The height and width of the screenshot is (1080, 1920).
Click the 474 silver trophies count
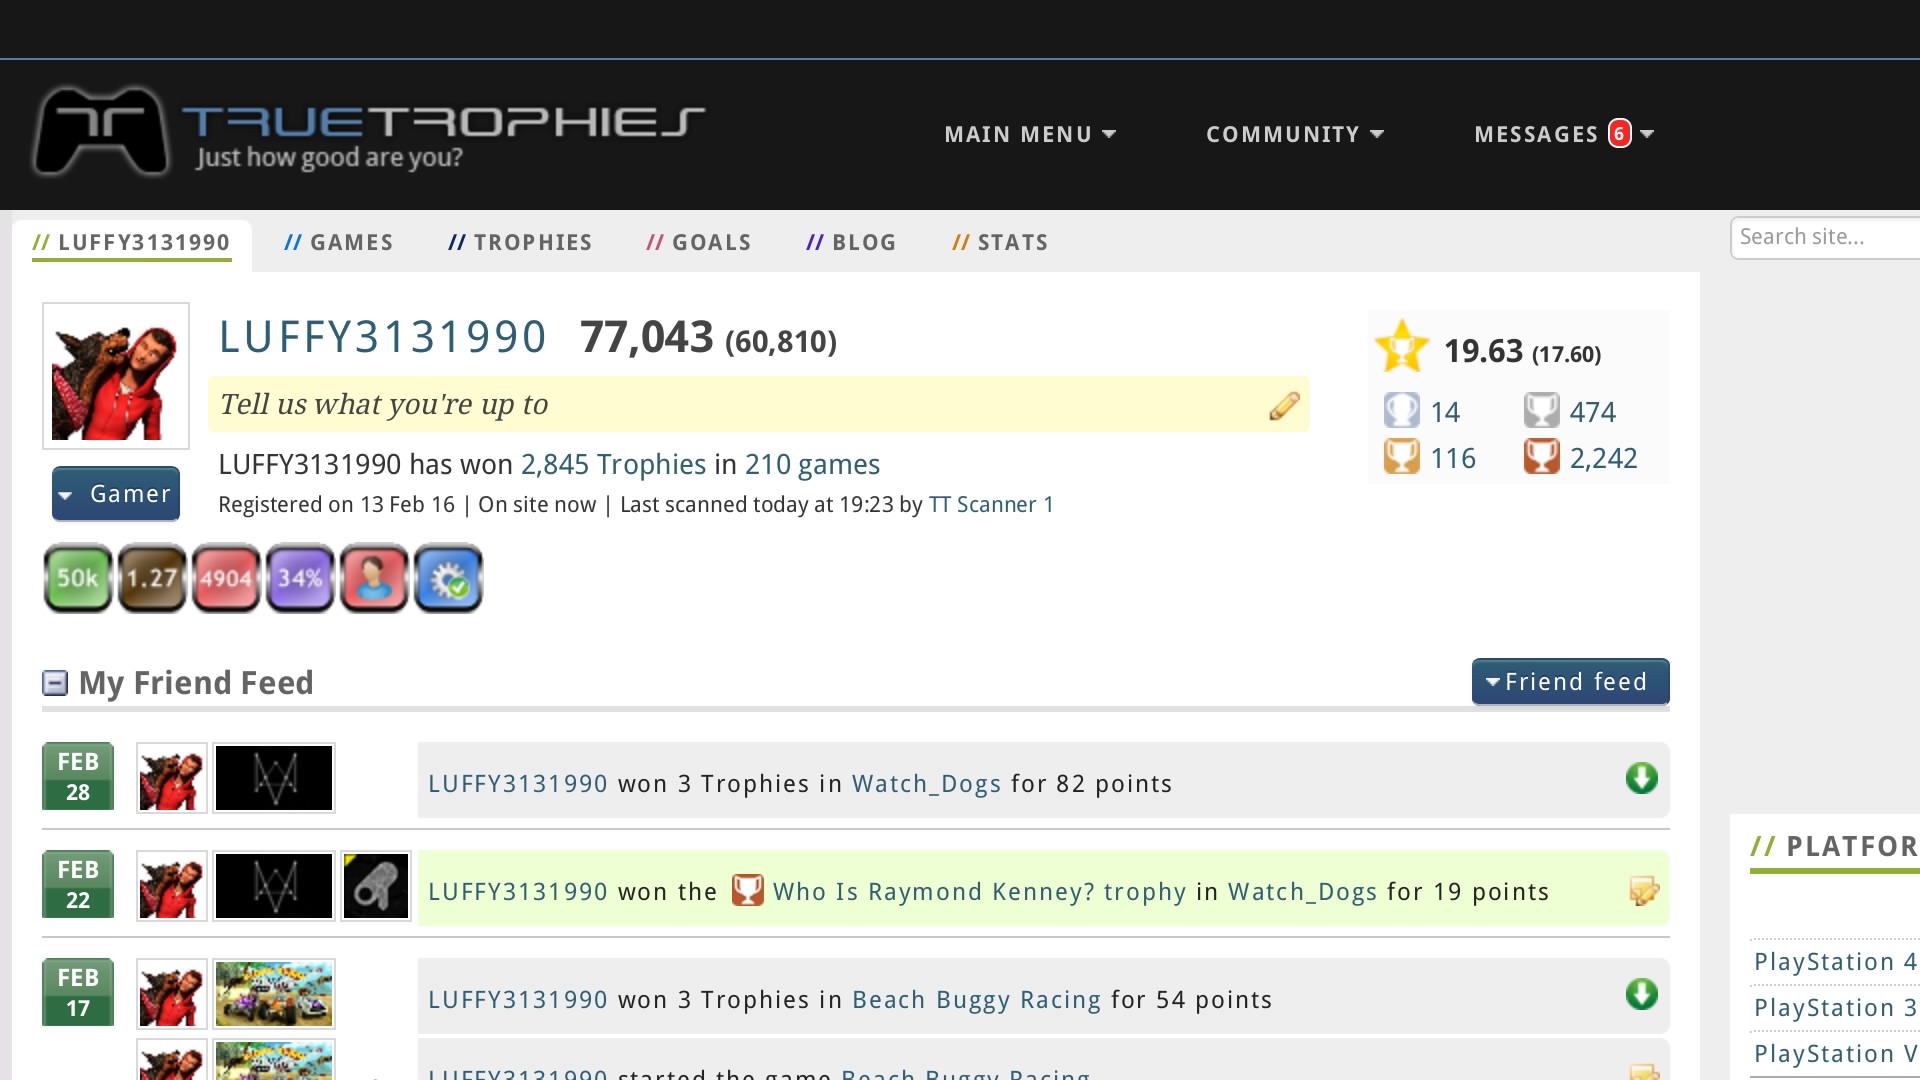pos(1593,412)
